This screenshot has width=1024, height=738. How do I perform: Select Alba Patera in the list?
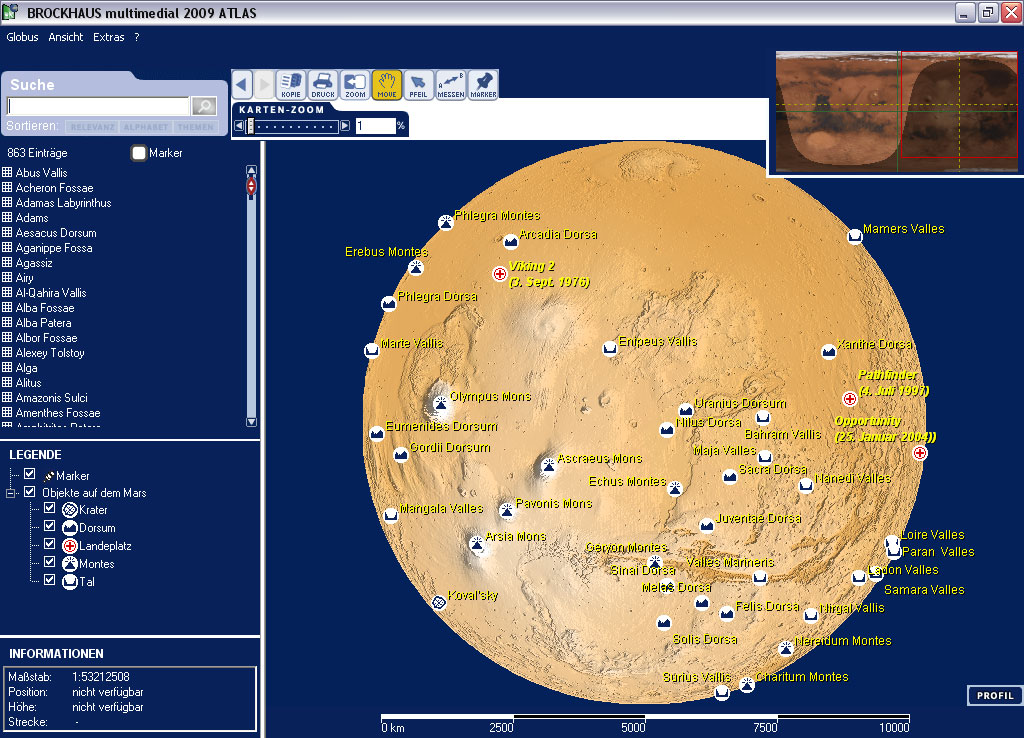[43, 323]
